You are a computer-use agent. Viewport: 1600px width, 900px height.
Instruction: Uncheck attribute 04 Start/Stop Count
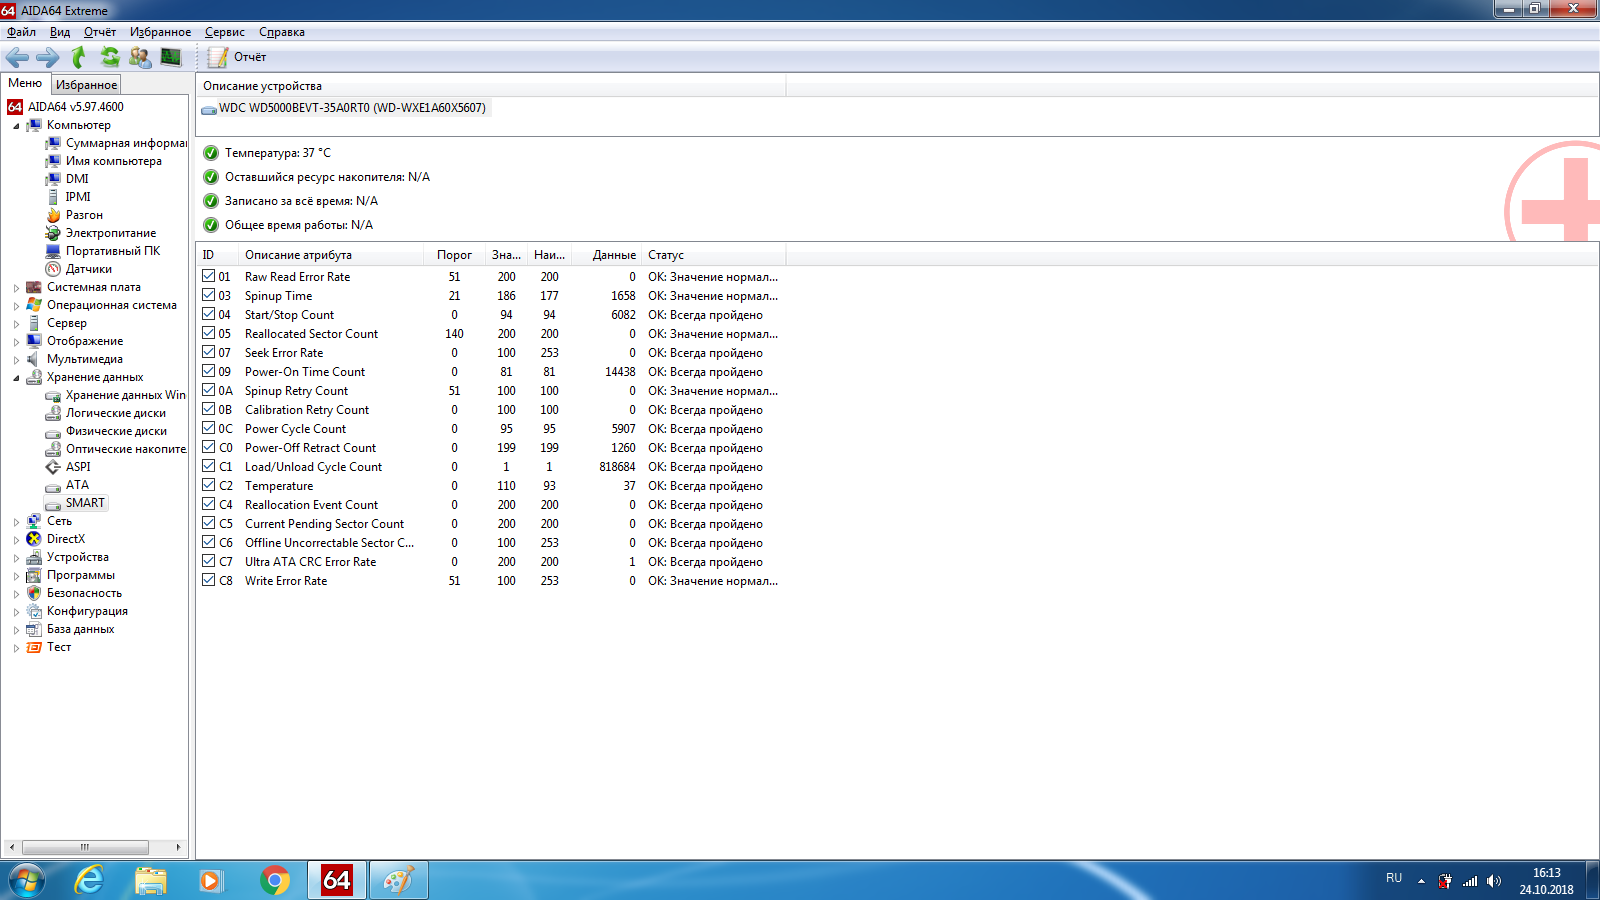pos(209,314)
